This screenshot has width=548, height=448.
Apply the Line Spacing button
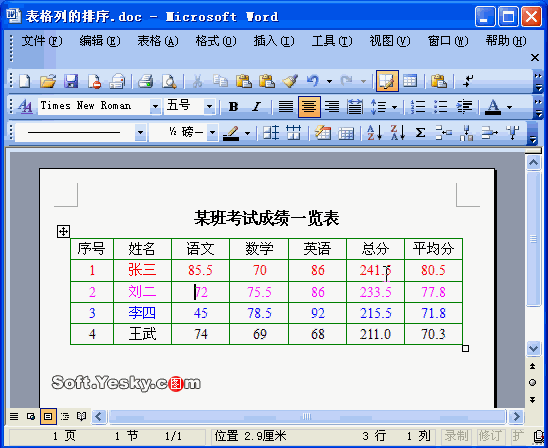pos(378,106)
